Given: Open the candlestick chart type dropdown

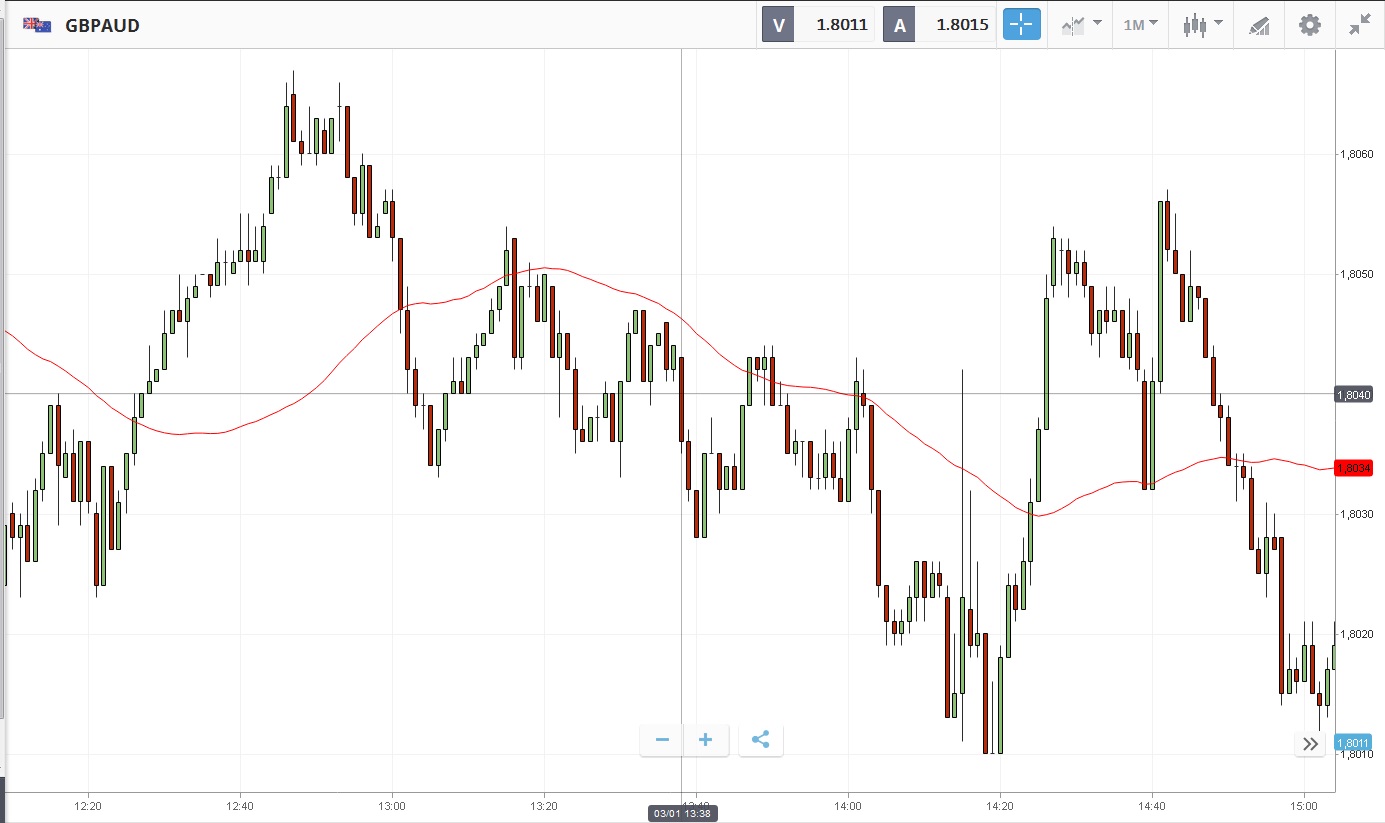Looking at the screenshot, I should click(1202, 25).
